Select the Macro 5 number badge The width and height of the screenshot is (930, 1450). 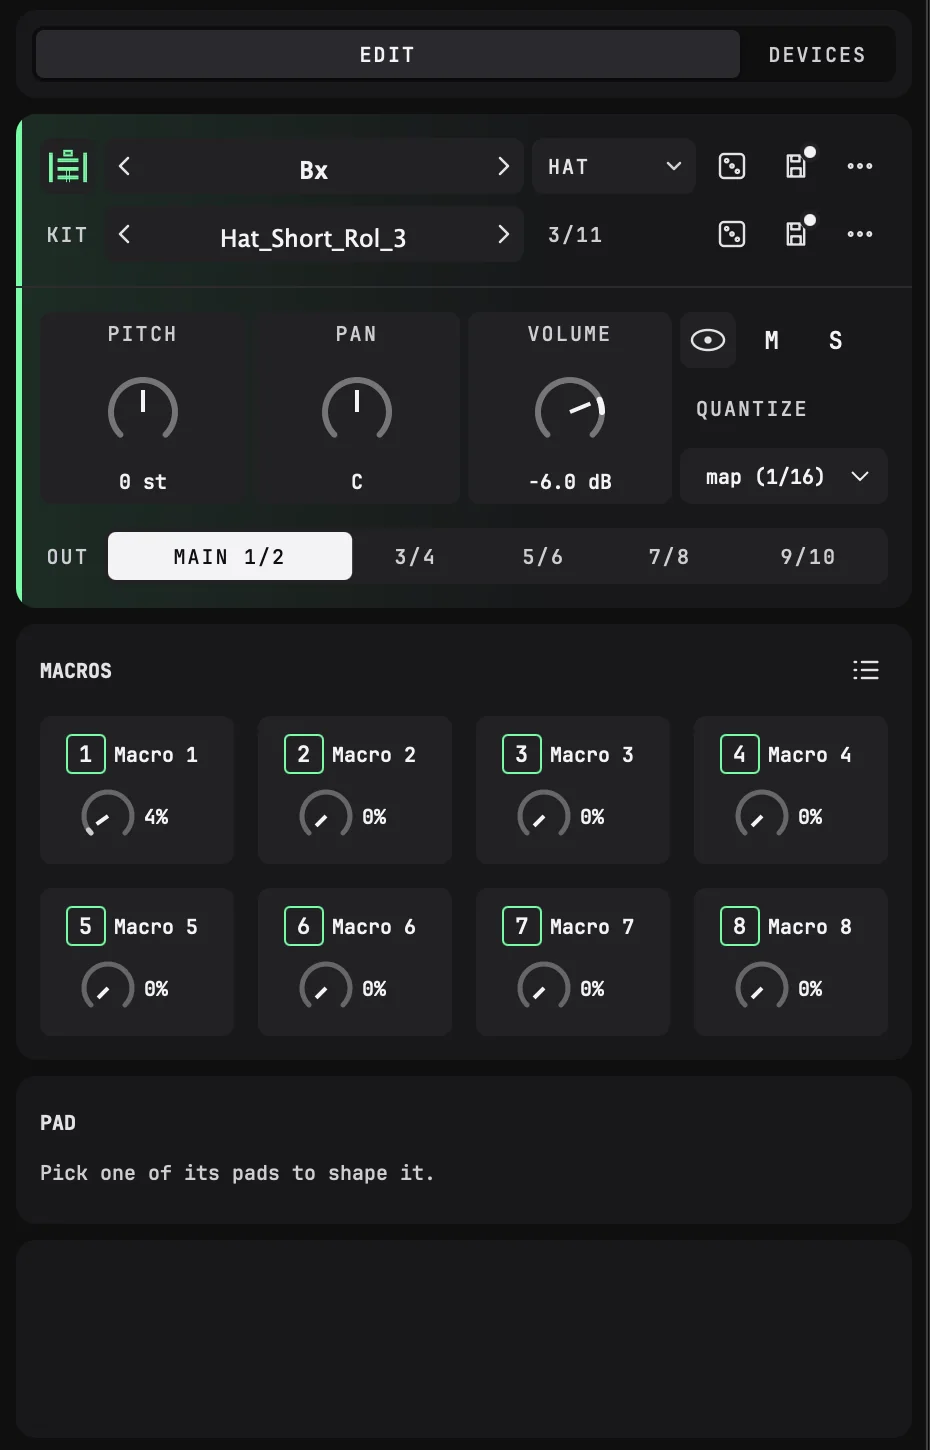point(86,926)
